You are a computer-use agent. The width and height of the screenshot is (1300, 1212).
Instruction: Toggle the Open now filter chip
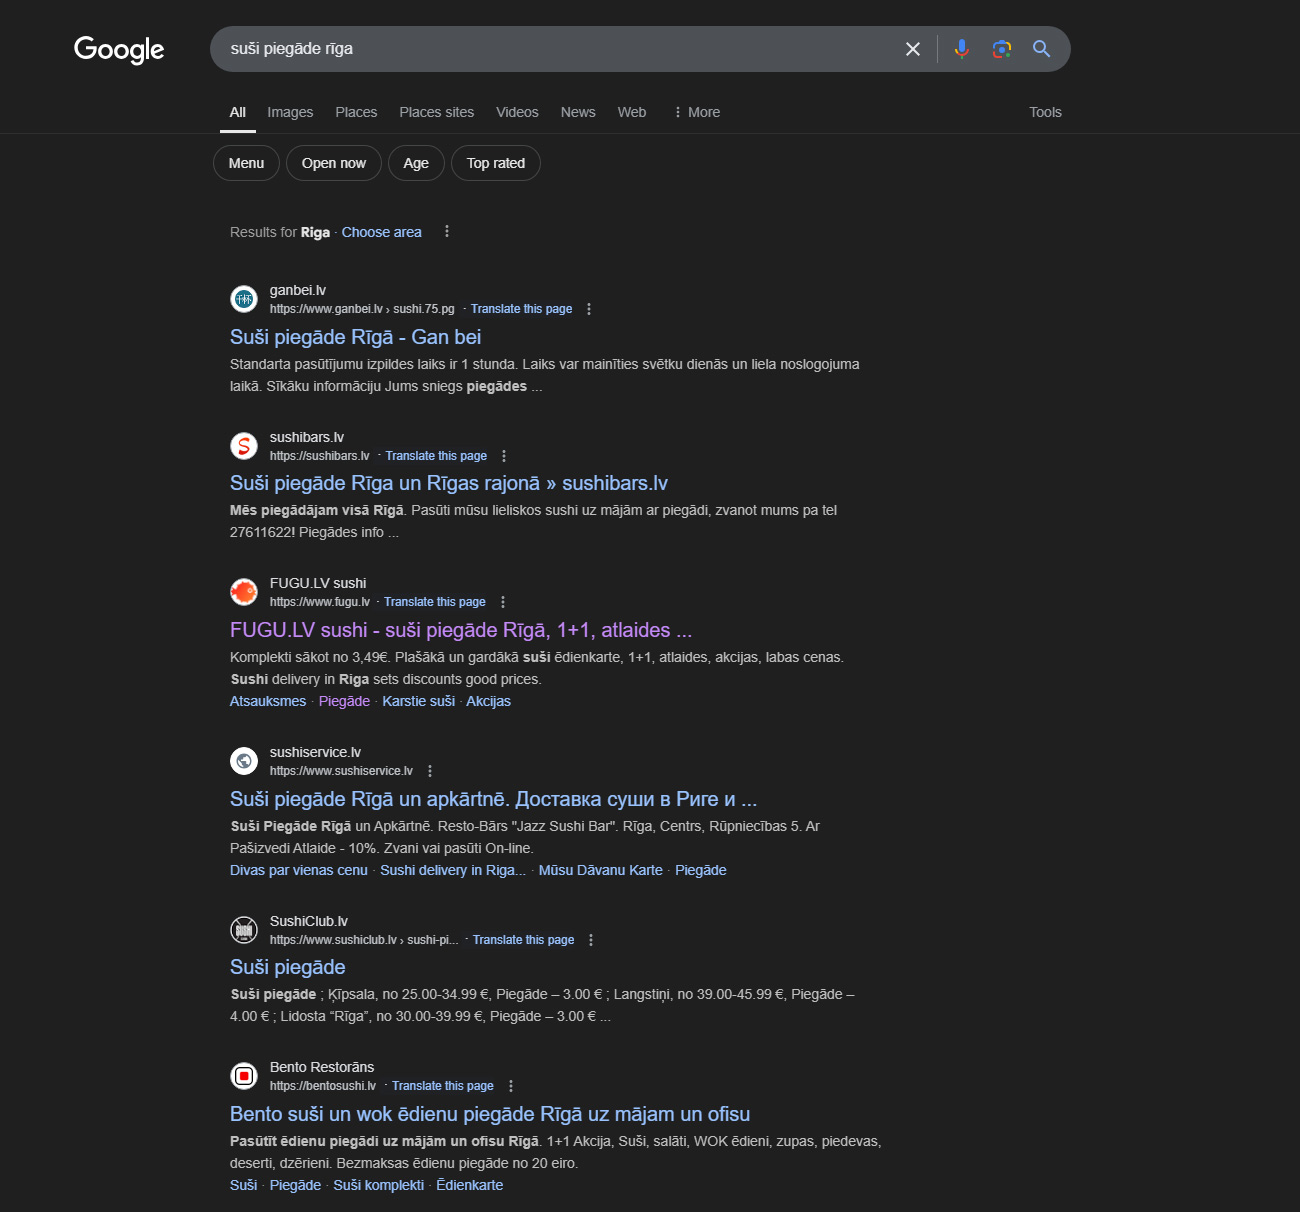click(334, 163)
